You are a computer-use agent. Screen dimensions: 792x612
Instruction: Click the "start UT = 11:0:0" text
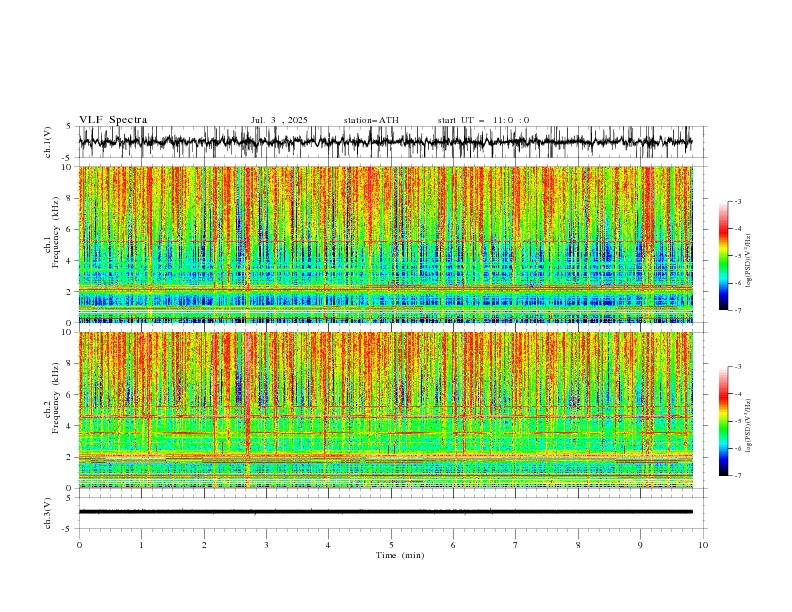coord(483,120)
